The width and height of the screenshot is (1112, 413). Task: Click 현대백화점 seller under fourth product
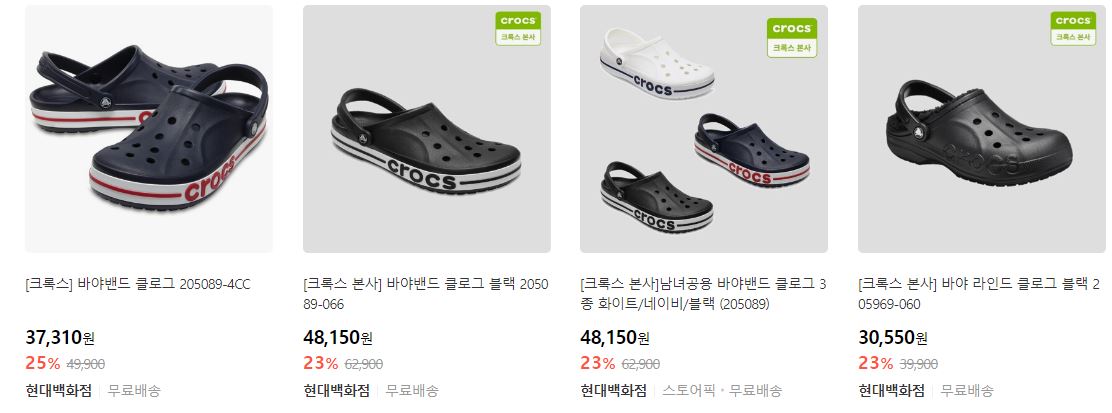coord(892,390)
